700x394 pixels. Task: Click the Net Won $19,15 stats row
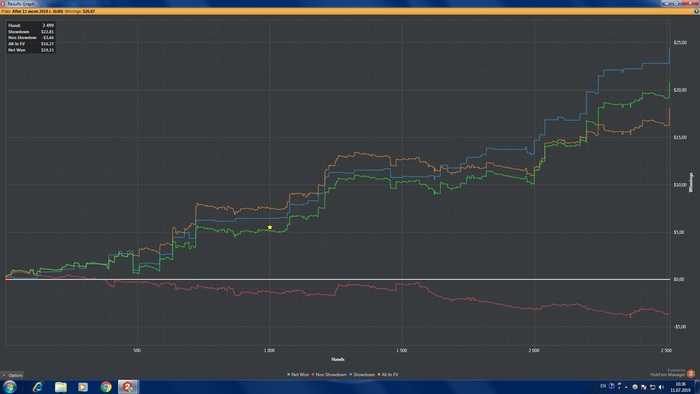(31, 50)
